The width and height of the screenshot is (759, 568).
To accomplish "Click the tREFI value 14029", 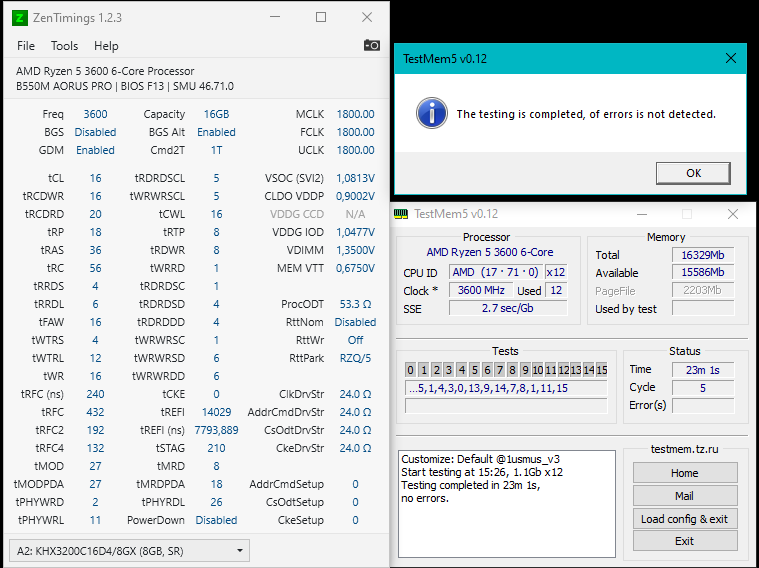I will (216, 412).
